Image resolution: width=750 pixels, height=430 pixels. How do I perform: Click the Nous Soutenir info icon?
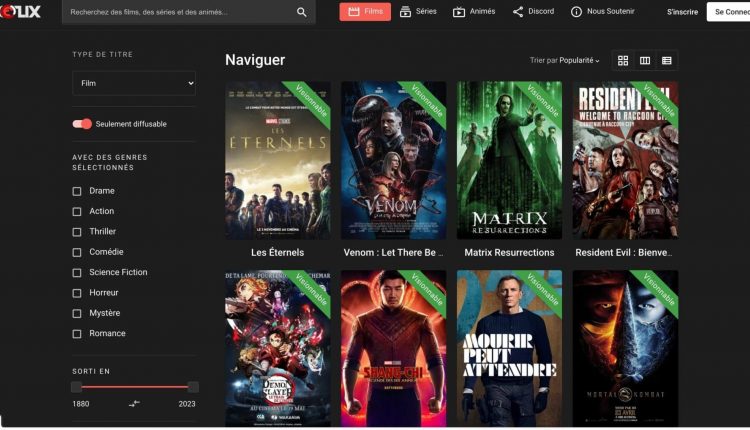click(576, 11)
